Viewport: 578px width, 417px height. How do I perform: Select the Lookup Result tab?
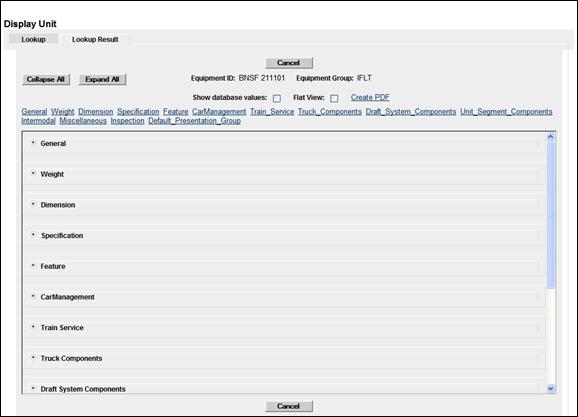tap(95, 39)
